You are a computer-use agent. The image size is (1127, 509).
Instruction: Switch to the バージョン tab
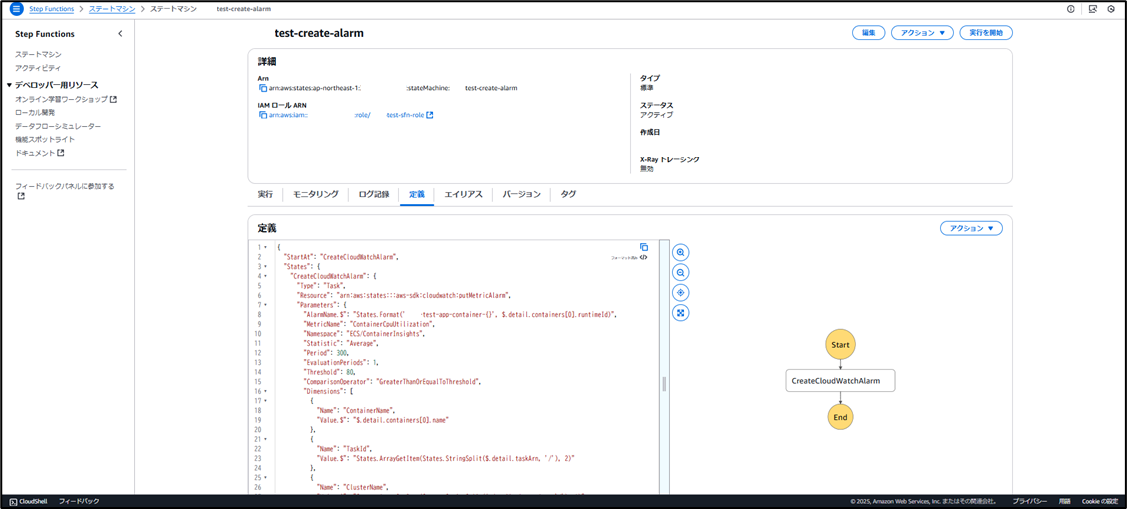point(521,194)
